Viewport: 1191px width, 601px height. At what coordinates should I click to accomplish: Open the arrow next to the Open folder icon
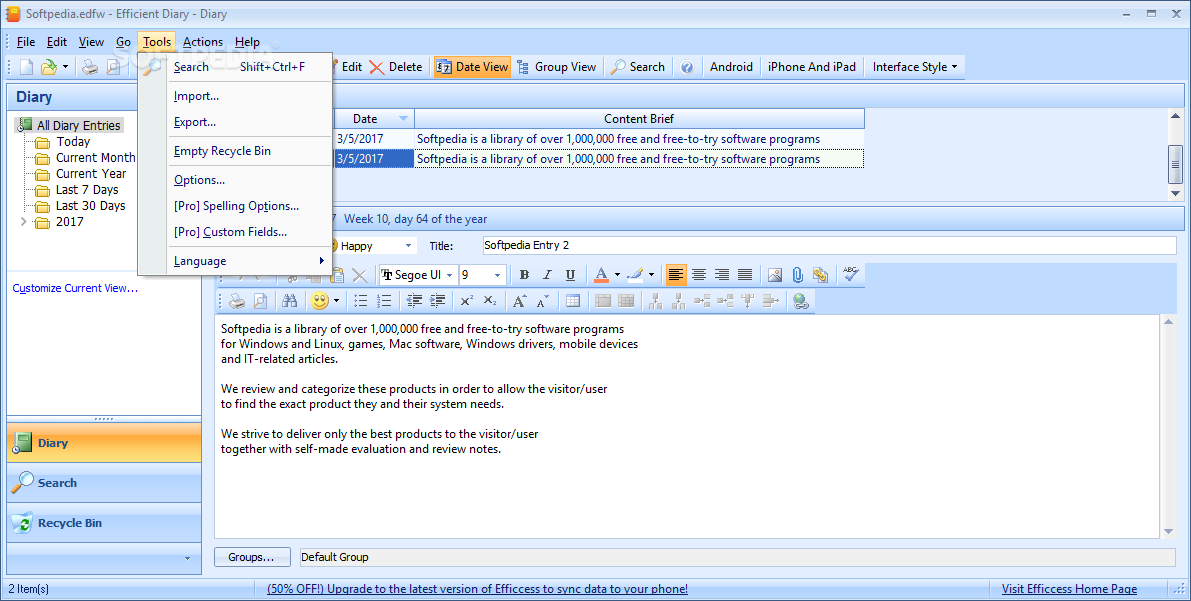(65, 67)
